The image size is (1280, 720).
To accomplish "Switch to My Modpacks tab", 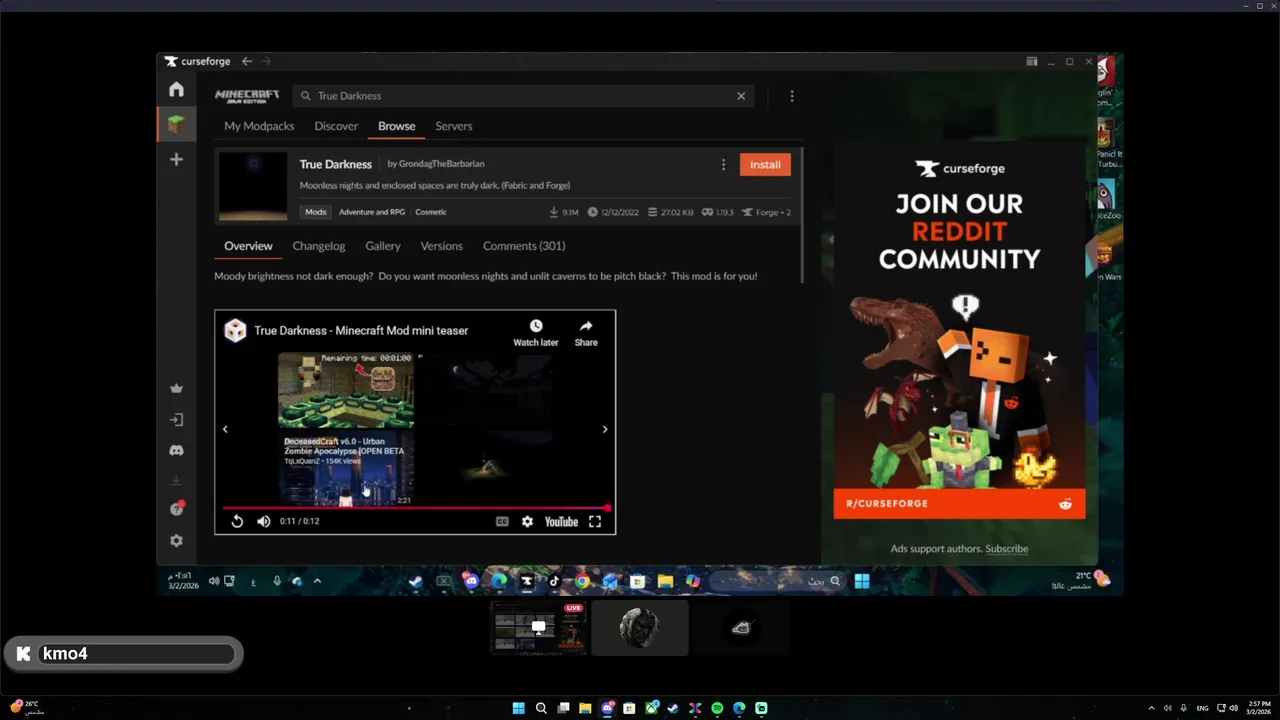I will 259,126.
